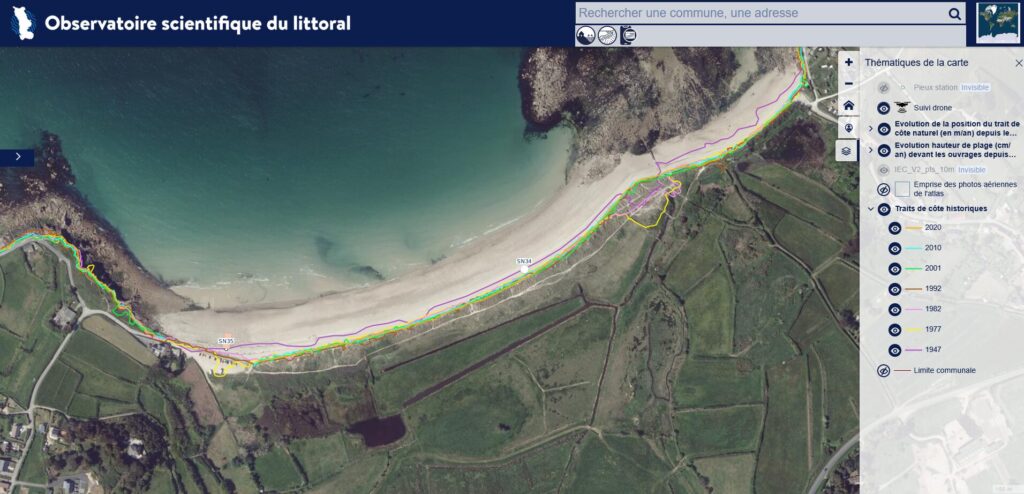Viewport: 1024px width, 494px height.
Task: Click the second round icon under the search bar
Action: (607, 35)
